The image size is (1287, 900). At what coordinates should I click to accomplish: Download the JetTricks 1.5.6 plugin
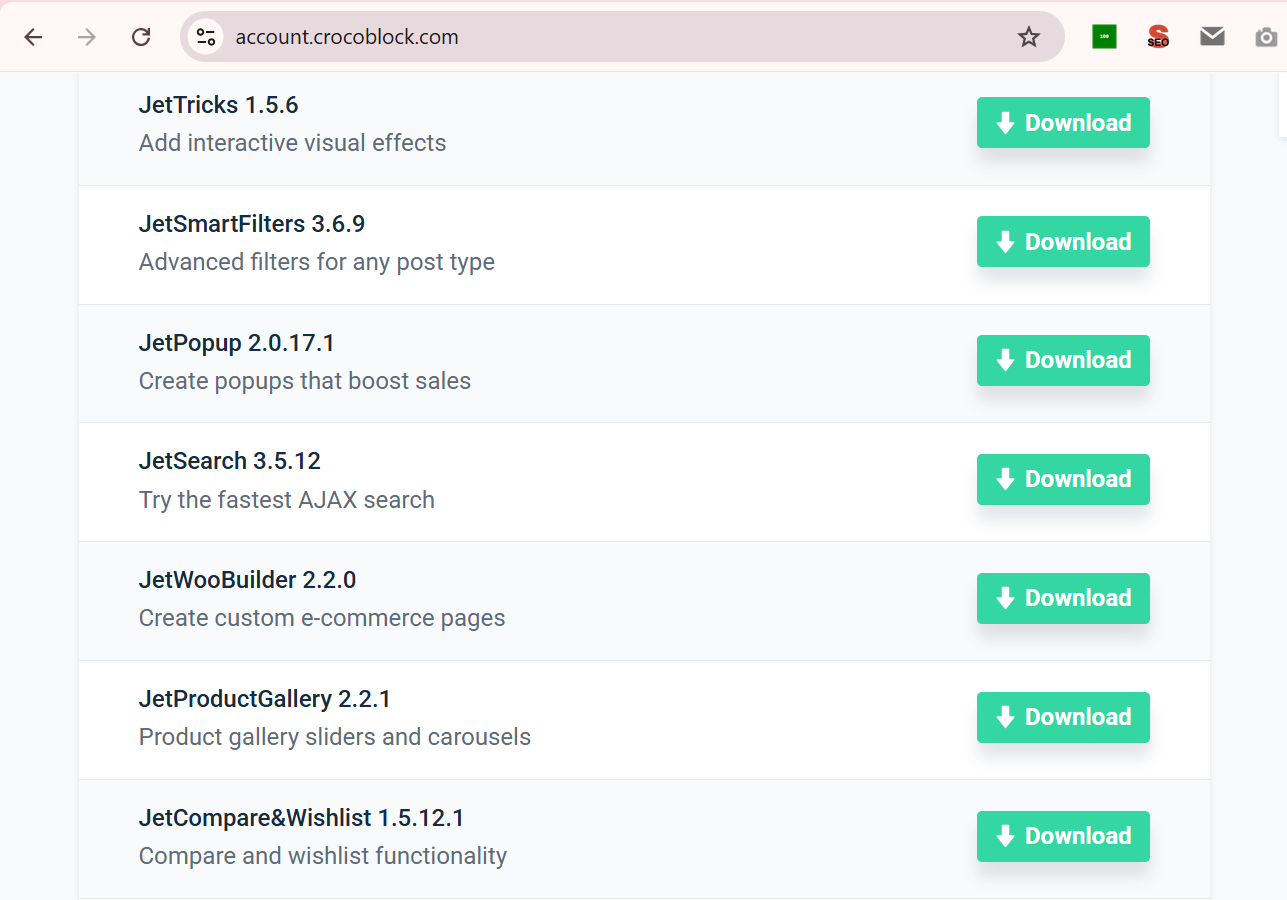click(1063, 123)
